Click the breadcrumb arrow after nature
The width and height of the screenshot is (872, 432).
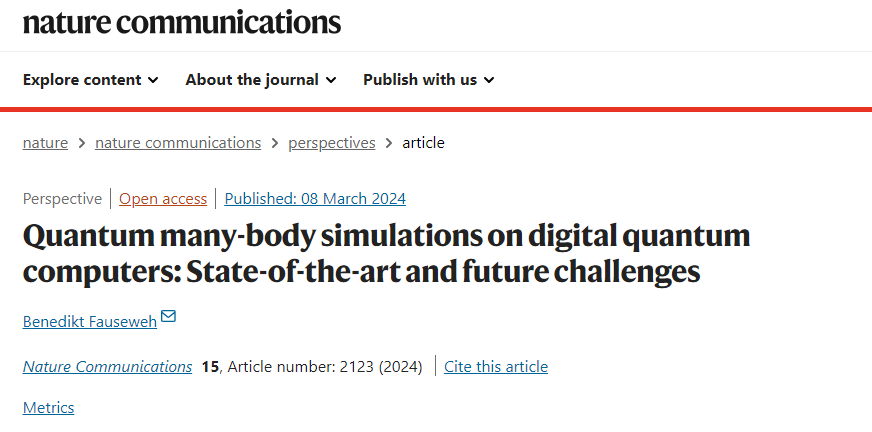click(82, 143)
